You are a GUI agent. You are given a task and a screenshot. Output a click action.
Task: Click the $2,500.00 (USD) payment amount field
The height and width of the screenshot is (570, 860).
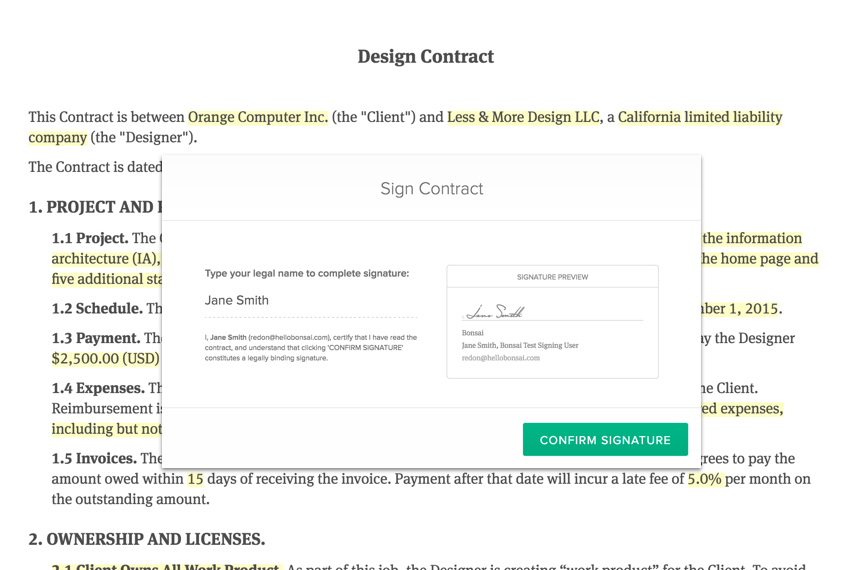point(105,358)
